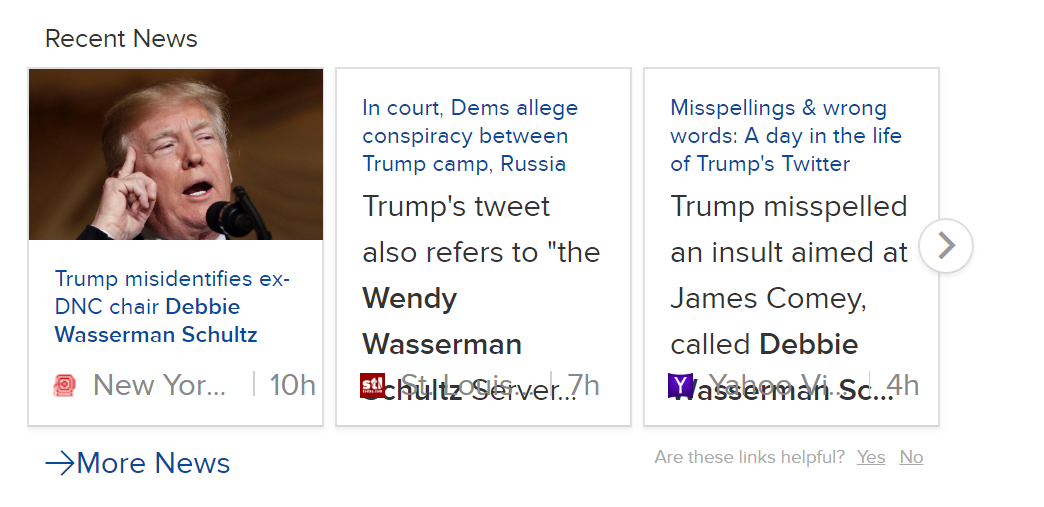
Task: Click the 'New Yor...' source name
Action: pyautogui.click(x=159, y=385)
